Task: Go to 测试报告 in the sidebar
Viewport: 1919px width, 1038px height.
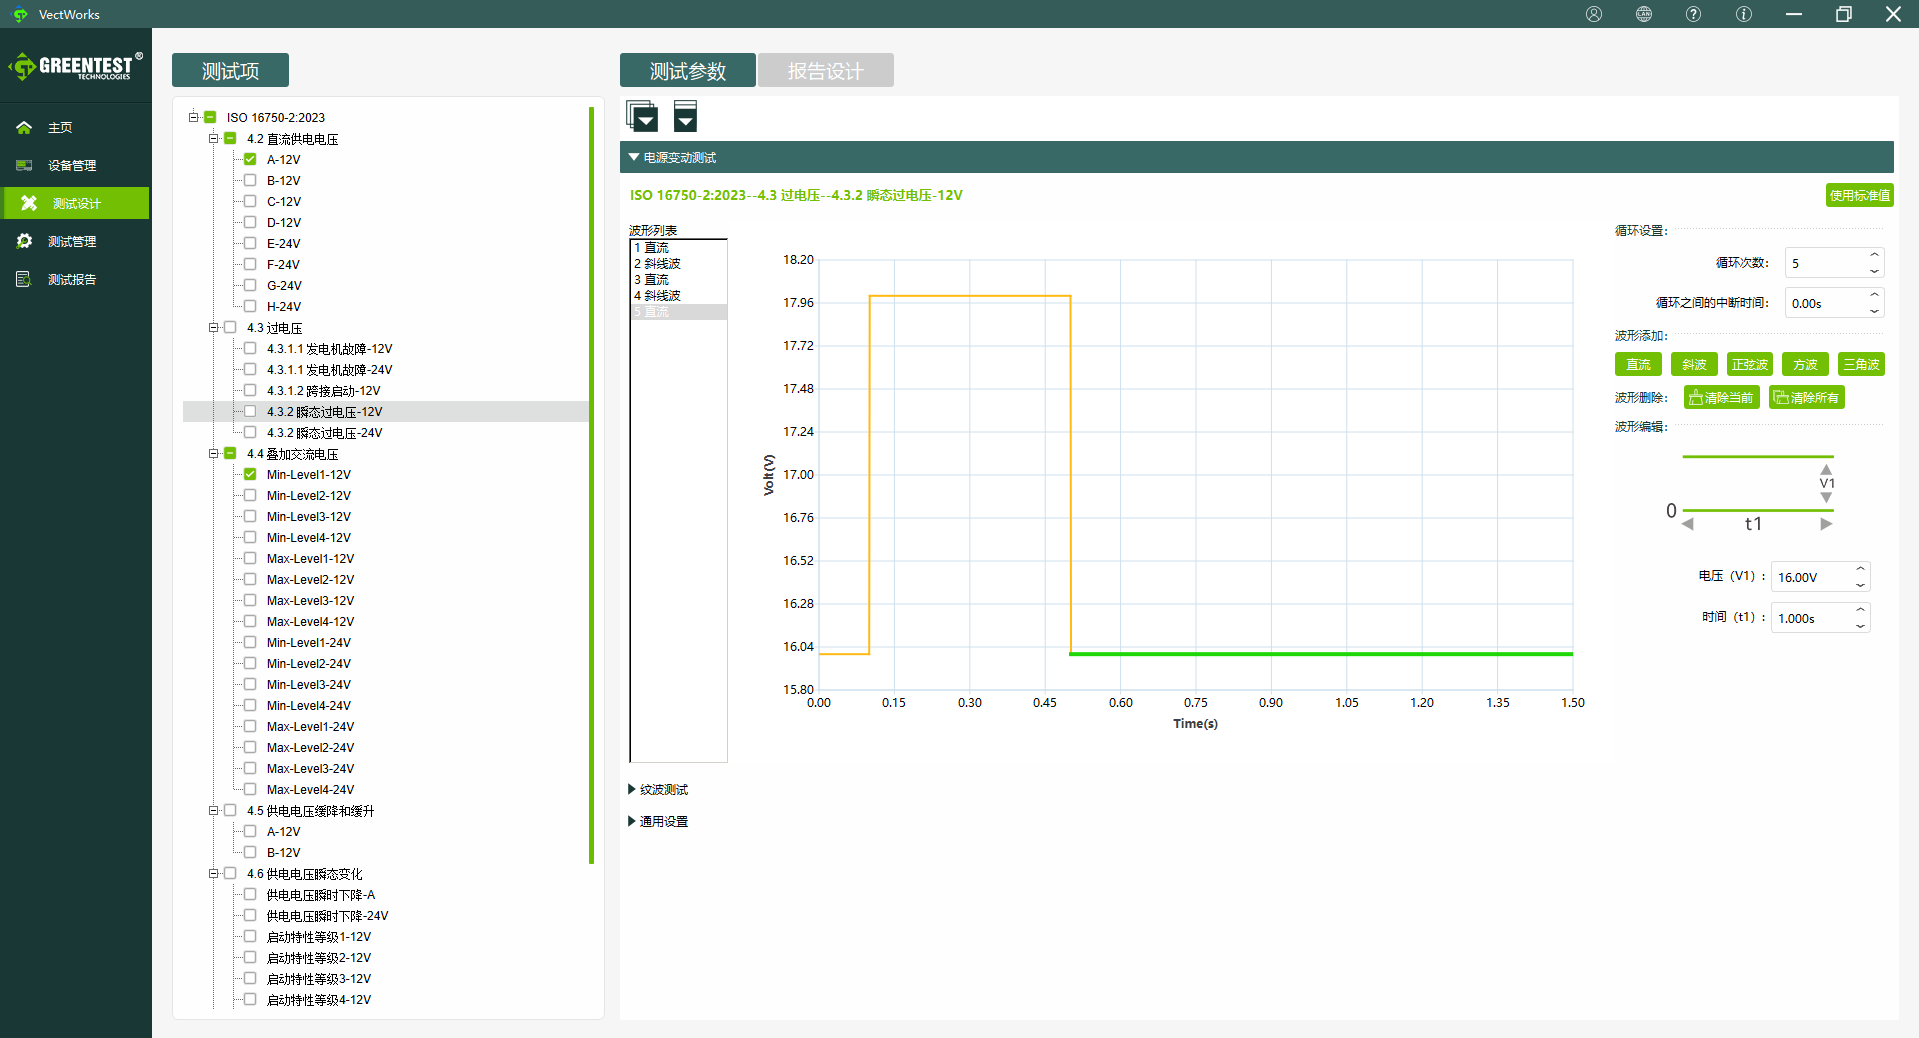Action: [x=72, y=280]
